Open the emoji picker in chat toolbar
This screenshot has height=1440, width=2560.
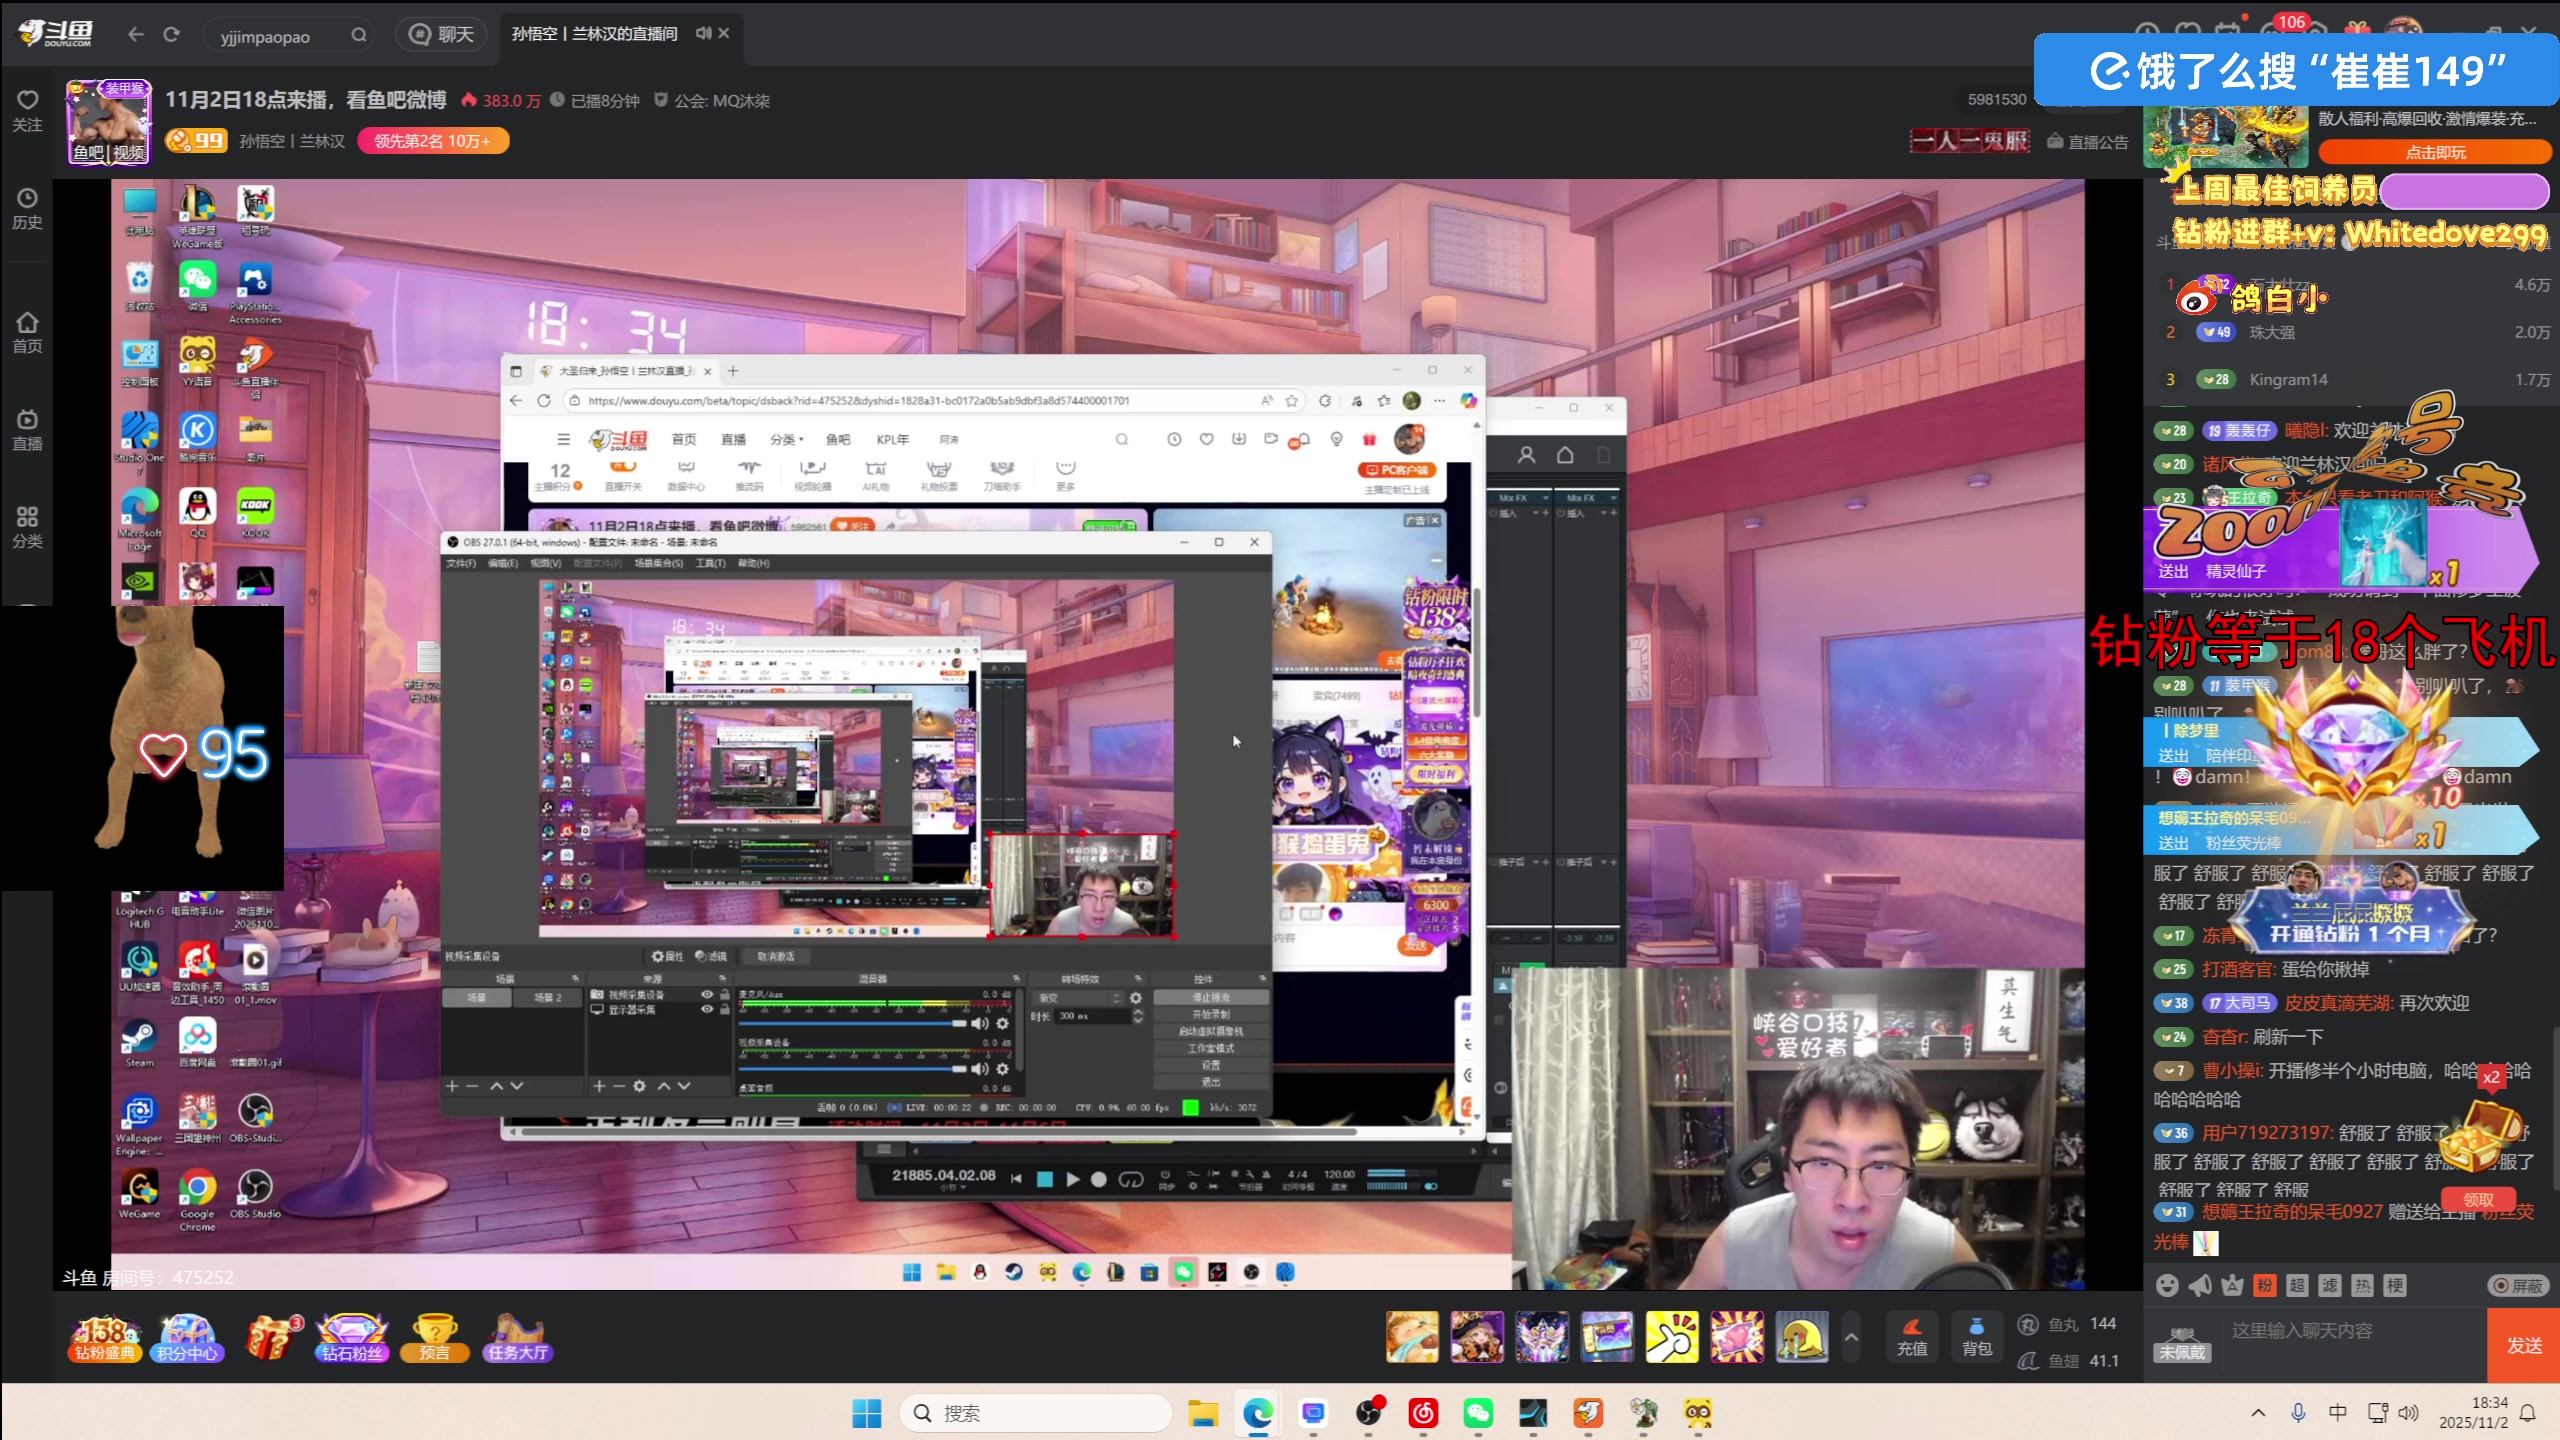pos(2166,1286)
